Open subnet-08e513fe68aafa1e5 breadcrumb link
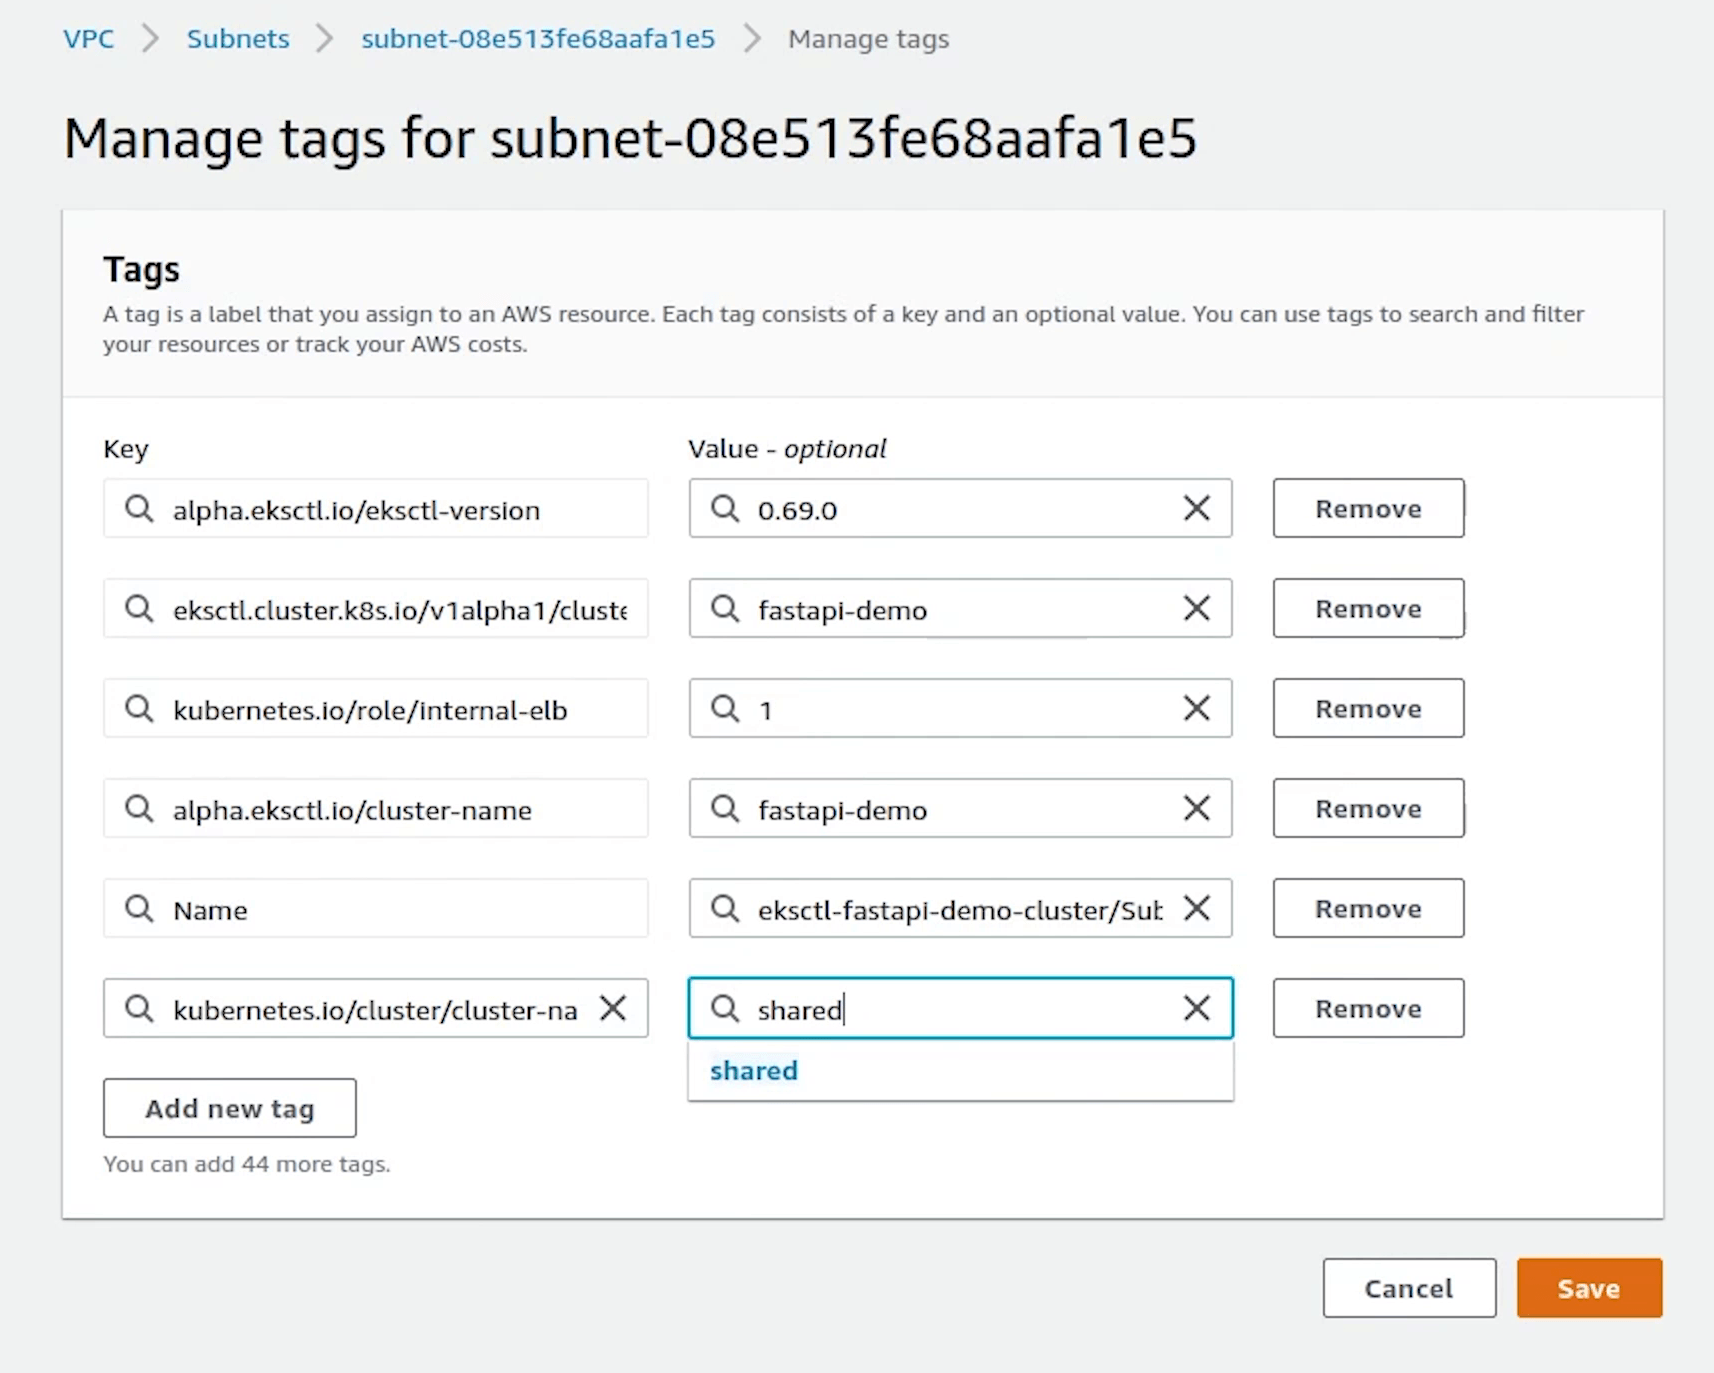The width and height of the screenshot is (1714, 1373). click(538, 39)
